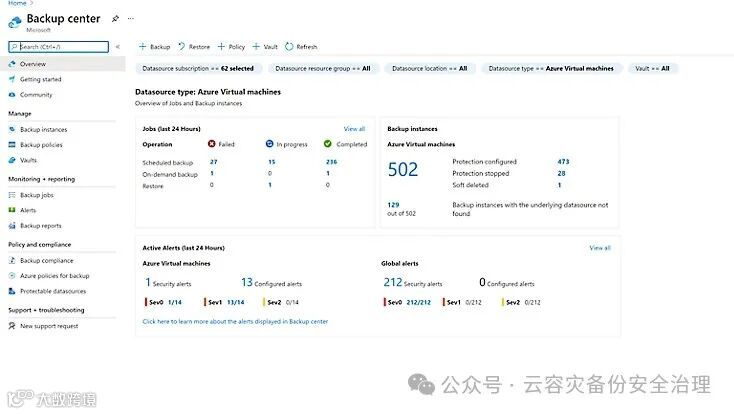This screenshot has width=734, height=414.
Task: Click the 502 backup instances total
Action: (403, 170)
